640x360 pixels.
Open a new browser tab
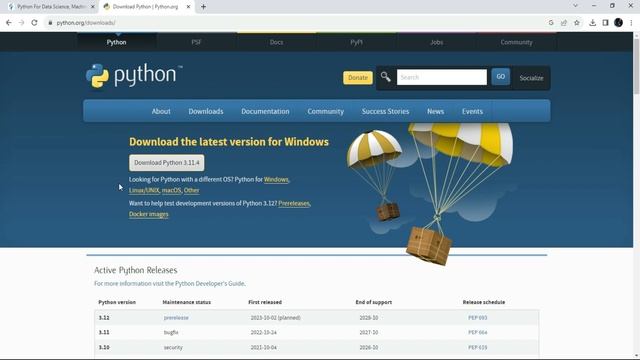(x=203, y=7)
